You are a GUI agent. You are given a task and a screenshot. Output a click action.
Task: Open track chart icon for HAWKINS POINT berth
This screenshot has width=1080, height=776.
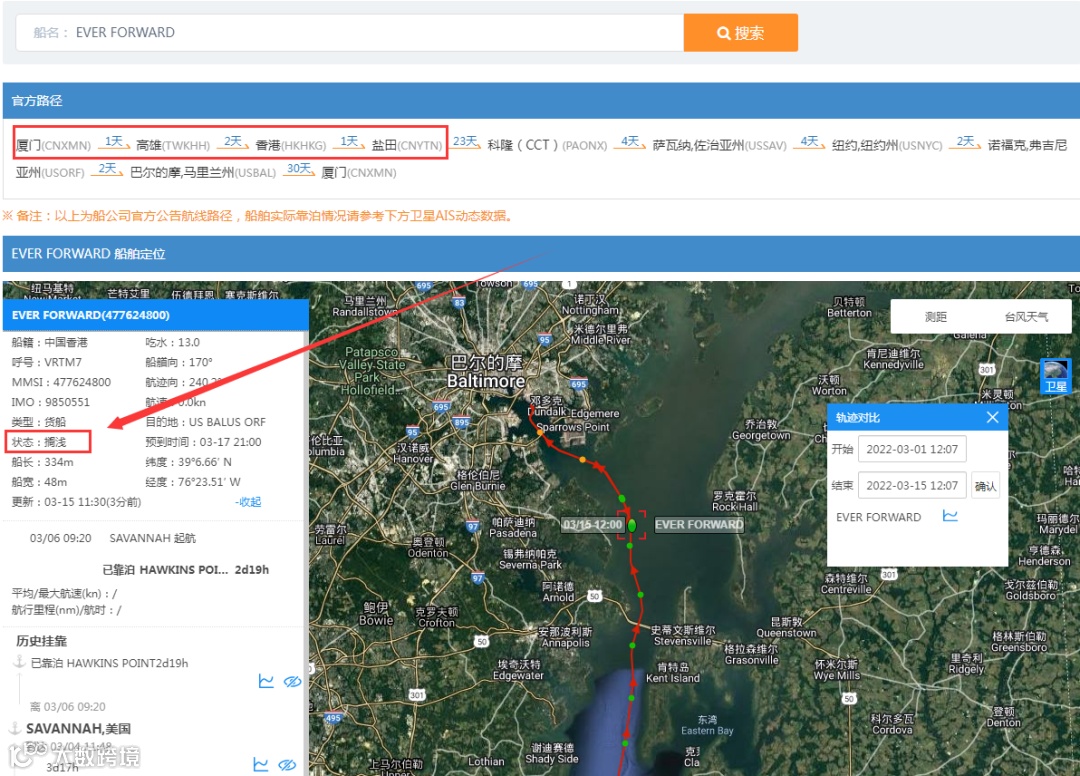[266, 681]
